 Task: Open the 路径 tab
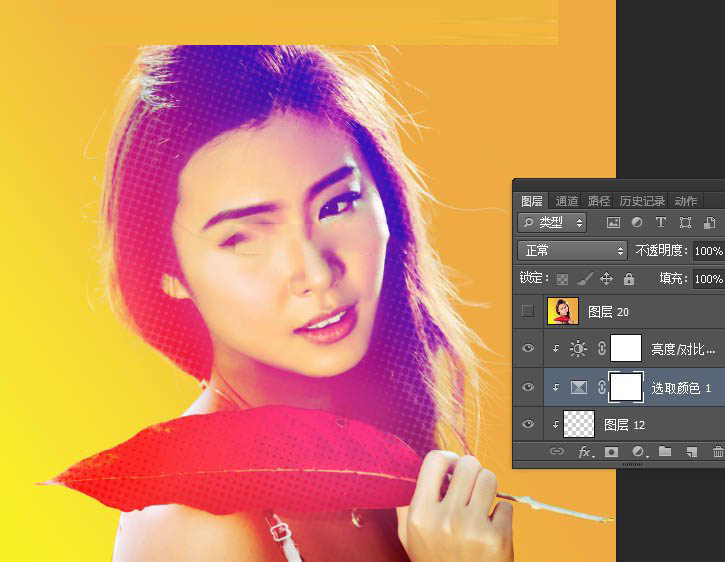(x=598, y=201)
